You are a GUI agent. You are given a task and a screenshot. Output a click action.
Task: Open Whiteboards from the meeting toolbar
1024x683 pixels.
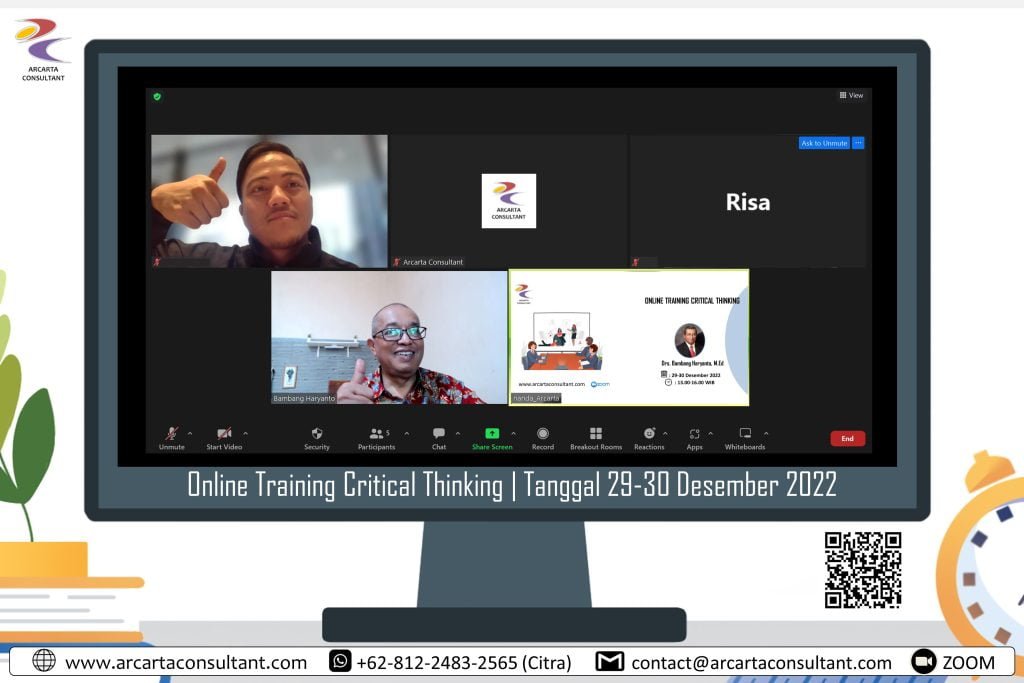click(745, 434)
